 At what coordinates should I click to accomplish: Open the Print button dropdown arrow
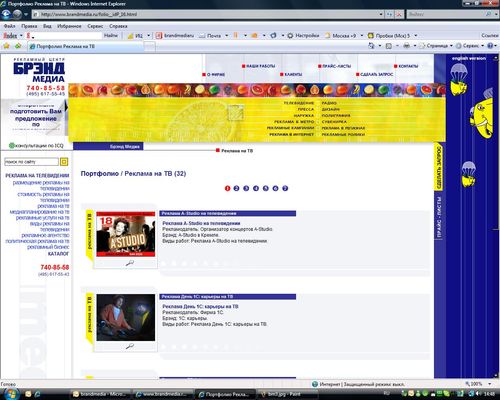pos(415,46)
